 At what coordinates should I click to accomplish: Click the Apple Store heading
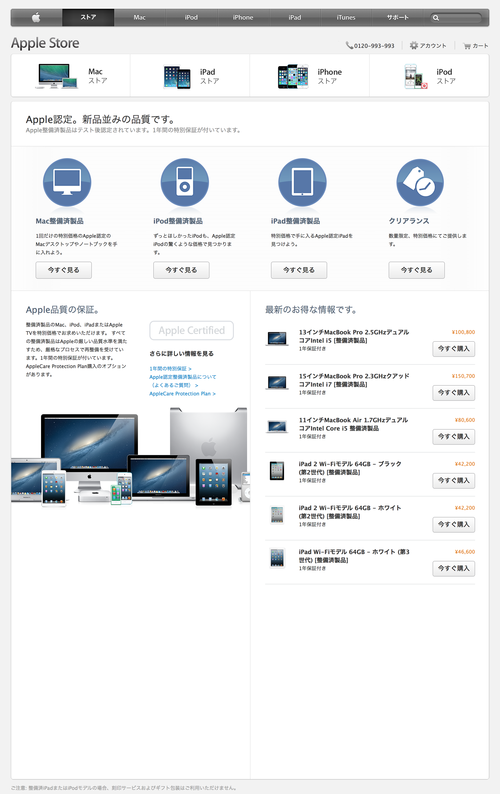(45, 43)
